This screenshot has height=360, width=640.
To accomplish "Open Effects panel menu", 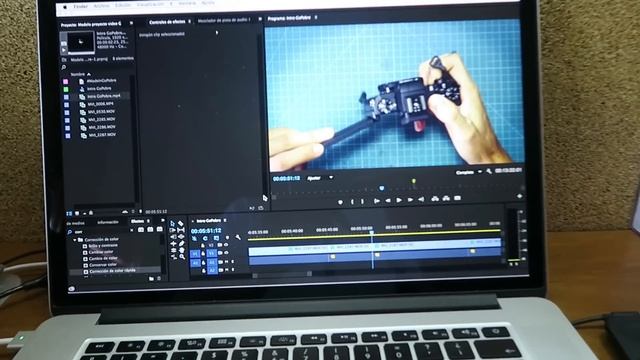I will click(149, 221).
